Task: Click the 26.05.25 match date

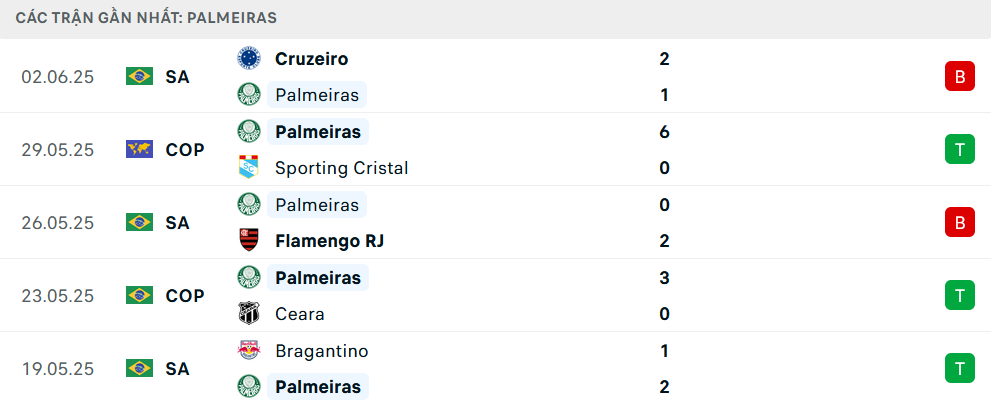Action: click(x=57, y=222)
